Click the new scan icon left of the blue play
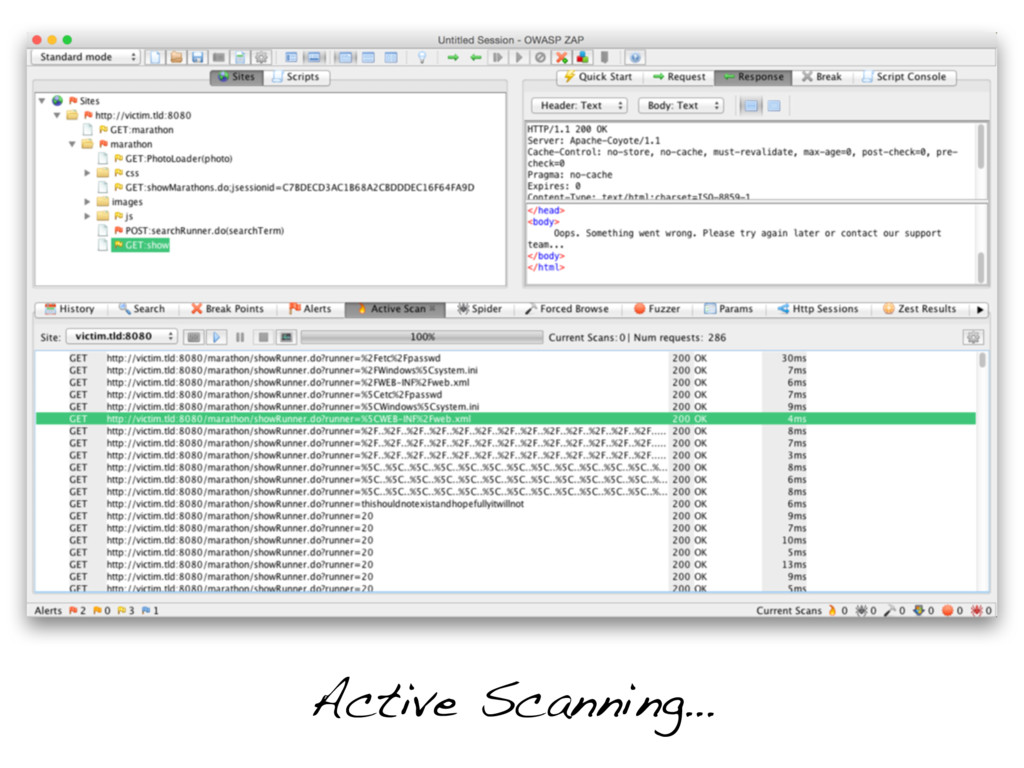This screenshot has width=1024, height=768. tap(193, 337)
